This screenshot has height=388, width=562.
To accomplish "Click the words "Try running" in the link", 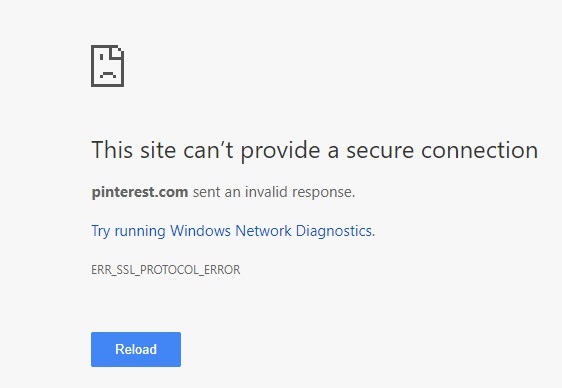I will (x=128, y=231).
